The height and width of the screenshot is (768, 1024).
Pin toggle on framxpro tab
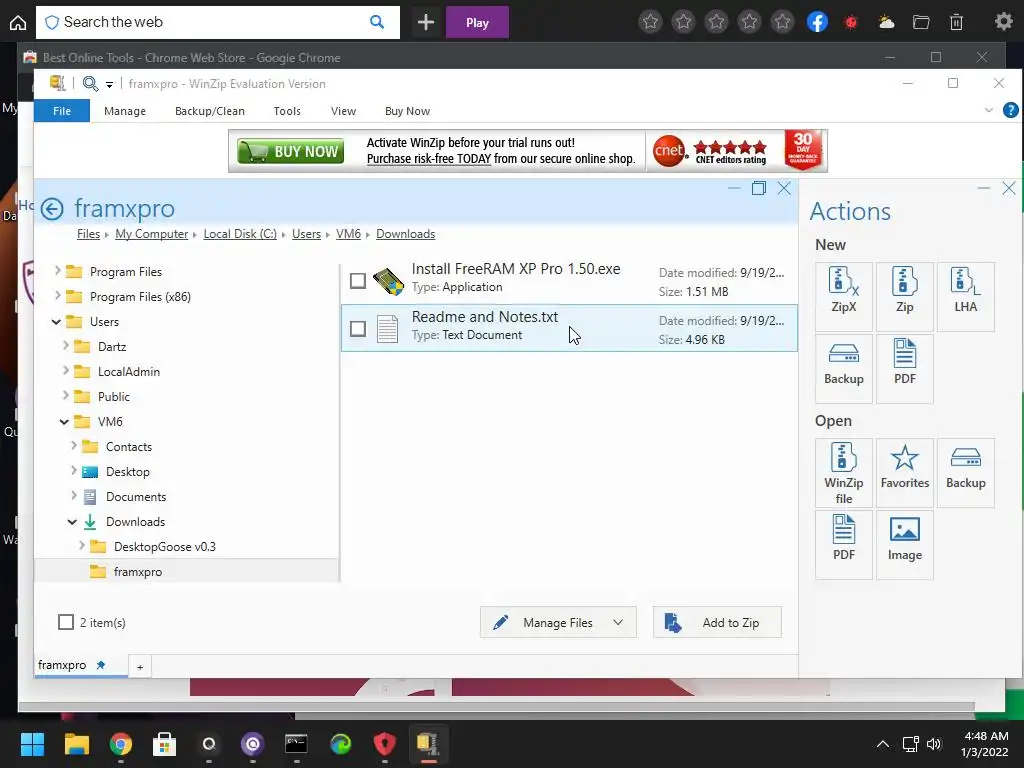[x=101, y=665]
